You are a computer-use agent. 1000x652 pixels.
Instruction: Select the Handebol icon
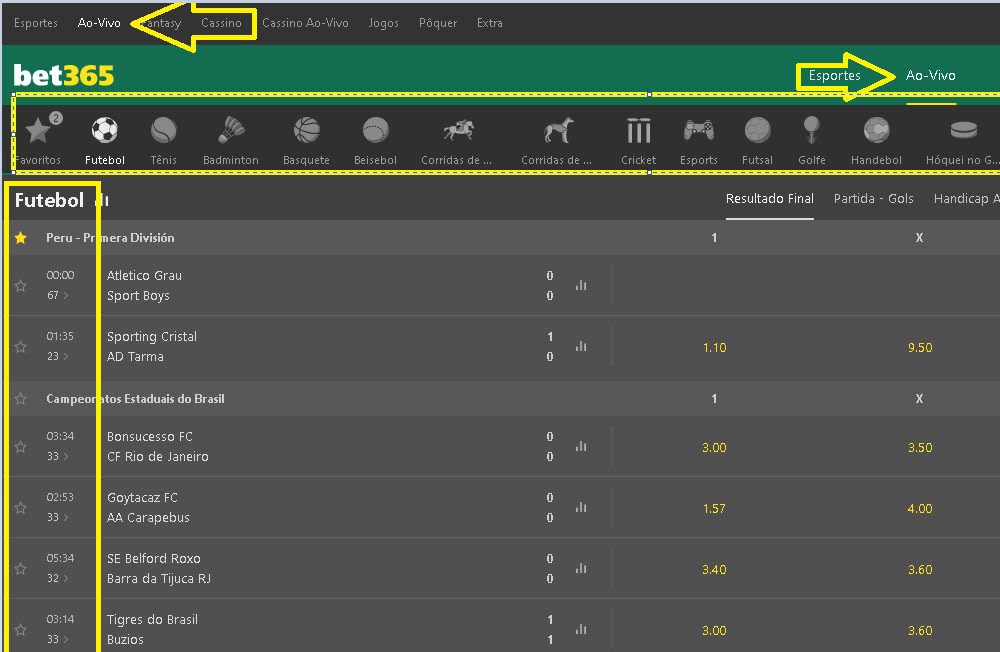pyautogui.click(x=876, y=130)
